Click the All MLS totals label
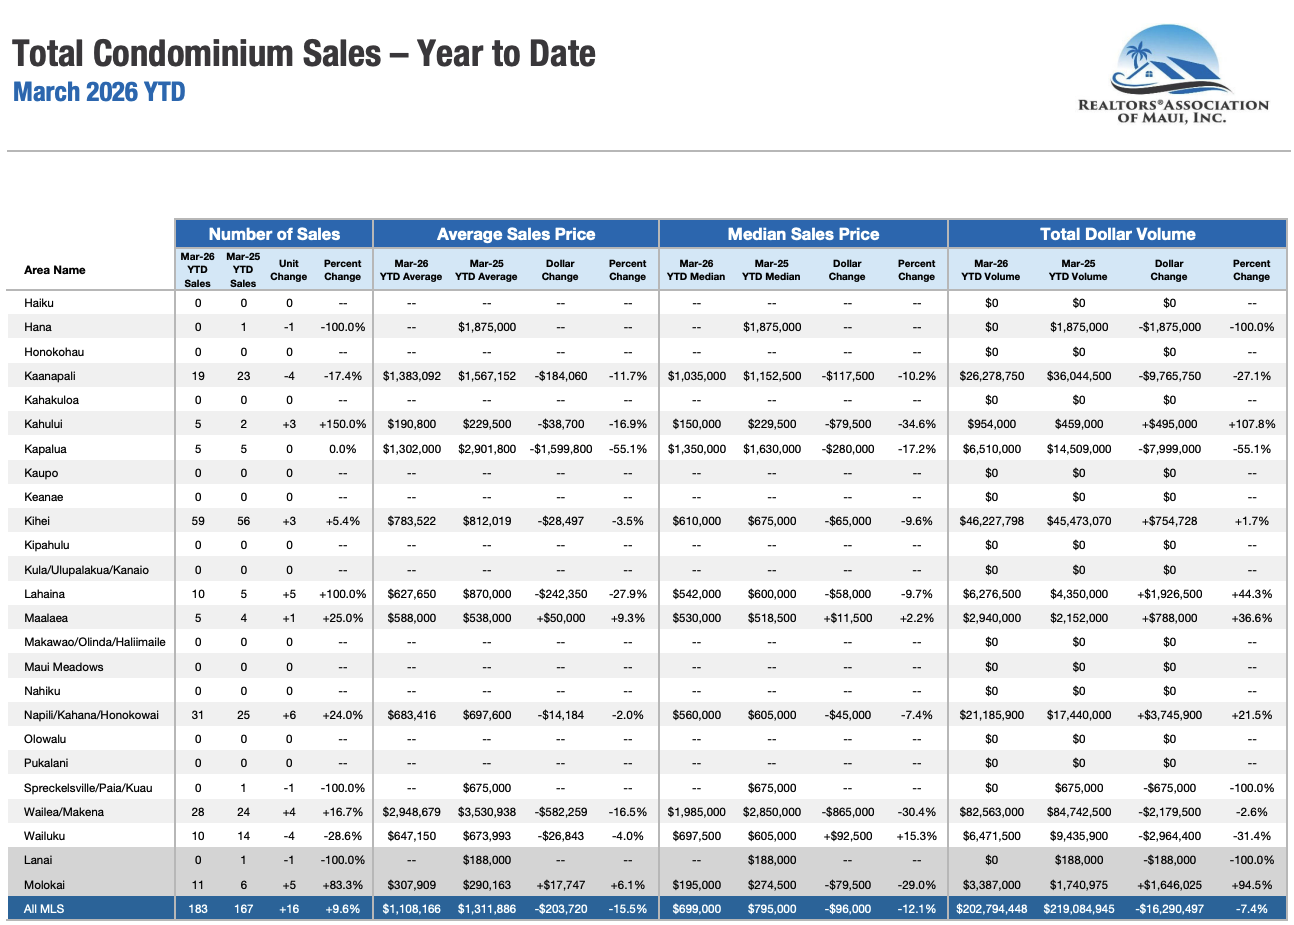This screenshot has height=925, width=1294. pos(43,909)
